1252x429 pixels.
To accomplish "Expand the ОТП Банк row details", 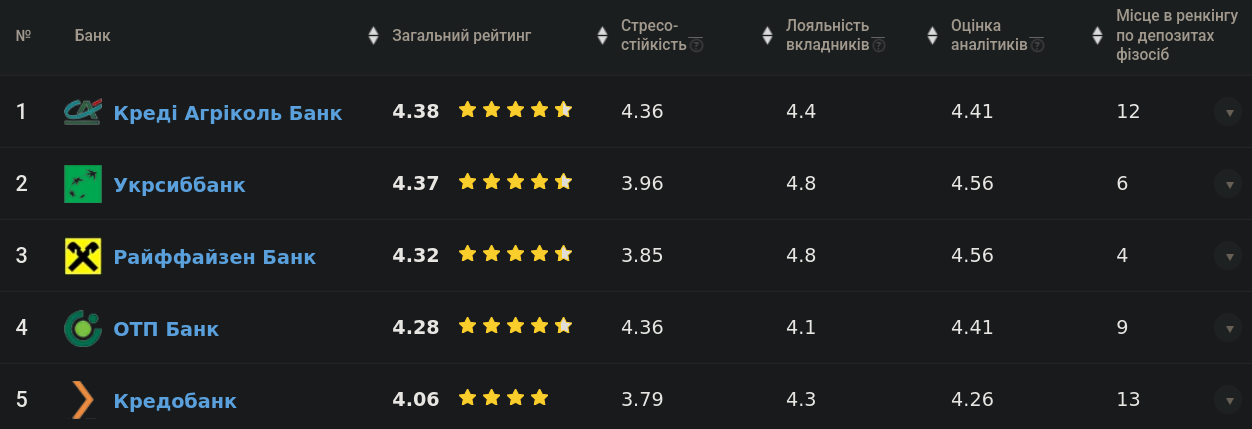I will click(x=1227, y=328).
